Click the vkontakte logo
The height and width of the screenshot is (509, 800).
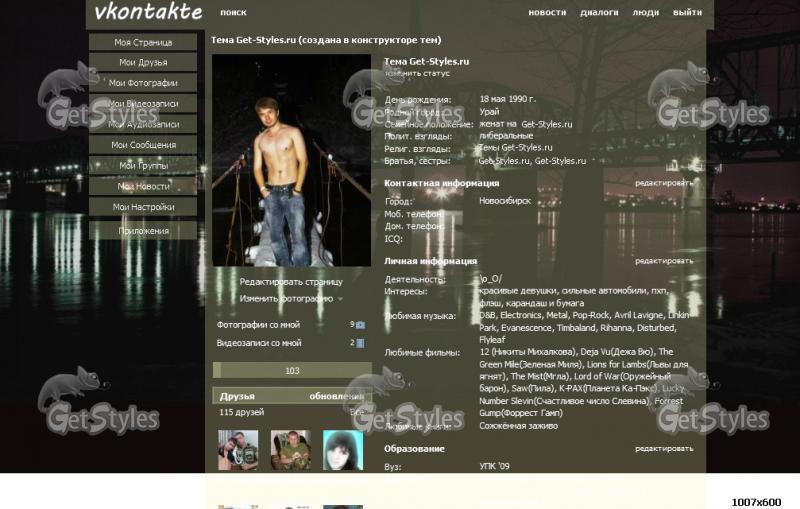pos(148,12)
